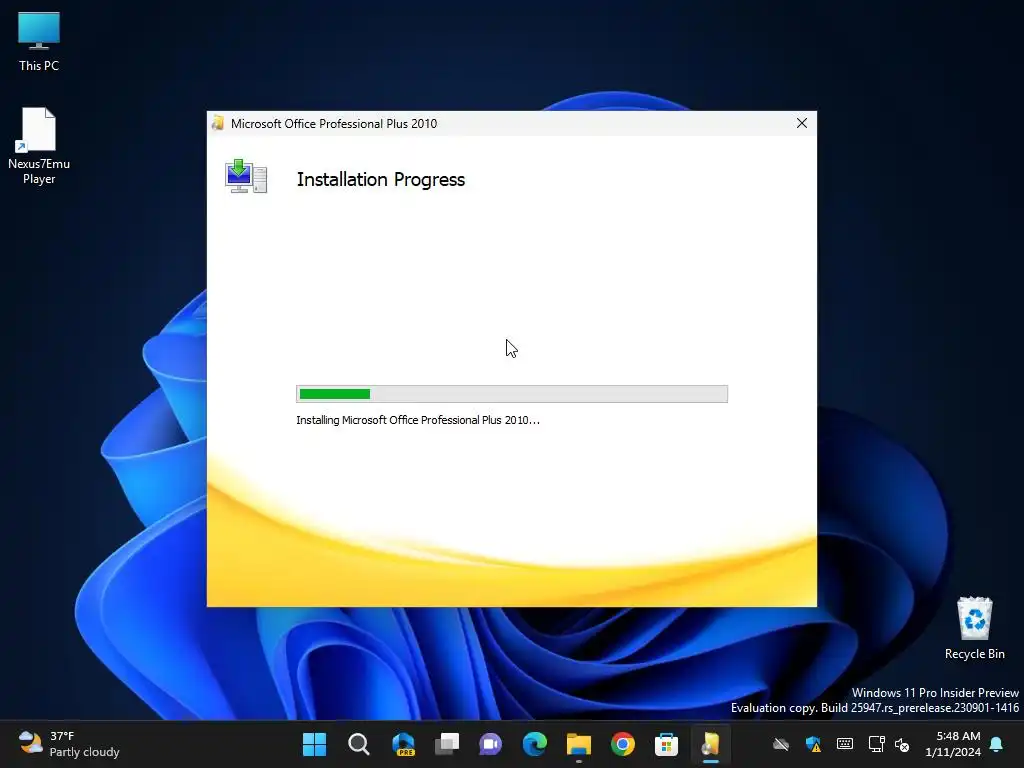Click the Installation Progress computer icon
The height and width of the screenshot is (768, 1024).
(246, 176)
